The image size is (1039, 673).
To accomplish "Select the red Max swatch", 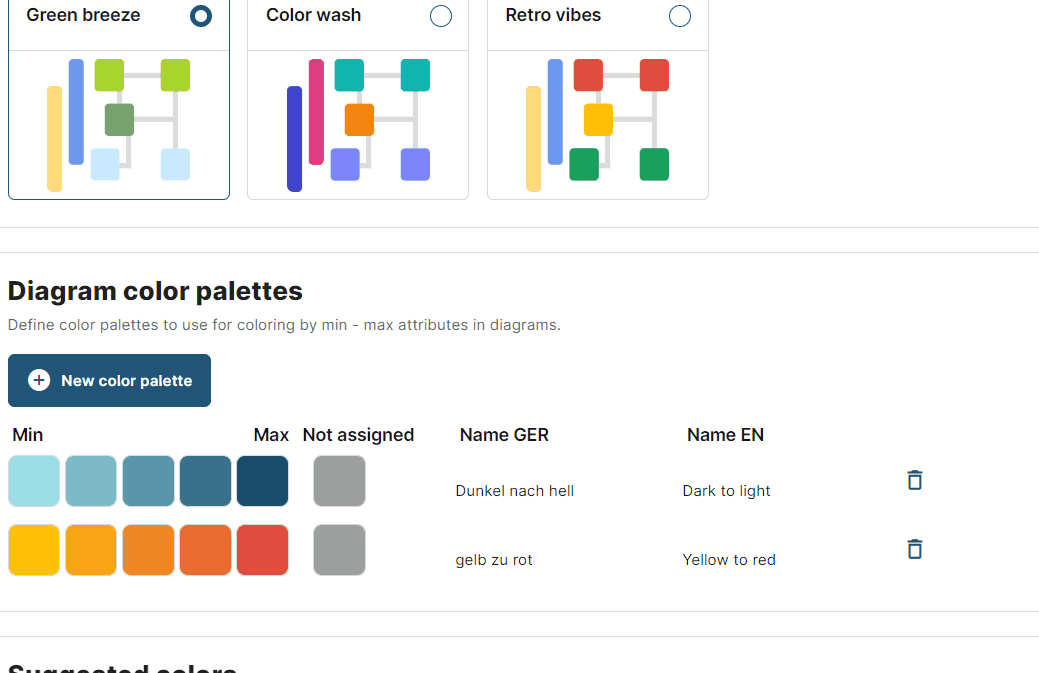I will 262,549.
